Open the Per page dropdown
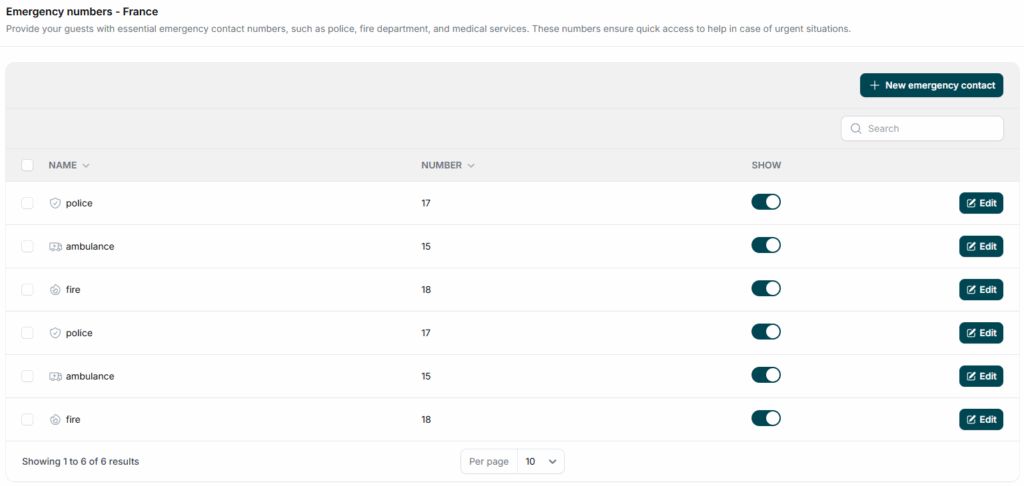 tap(540, 462)
